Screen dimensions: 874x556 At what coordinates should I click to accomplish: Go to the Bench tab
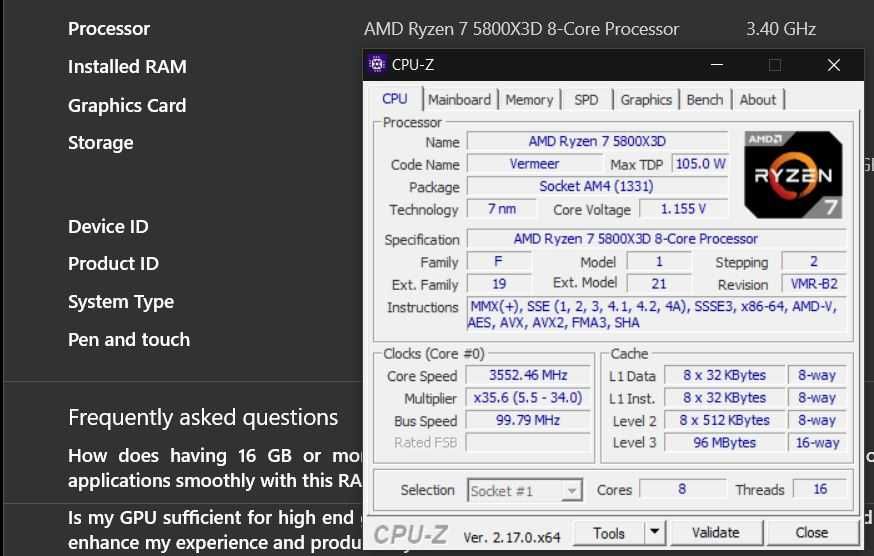[705, 100]
